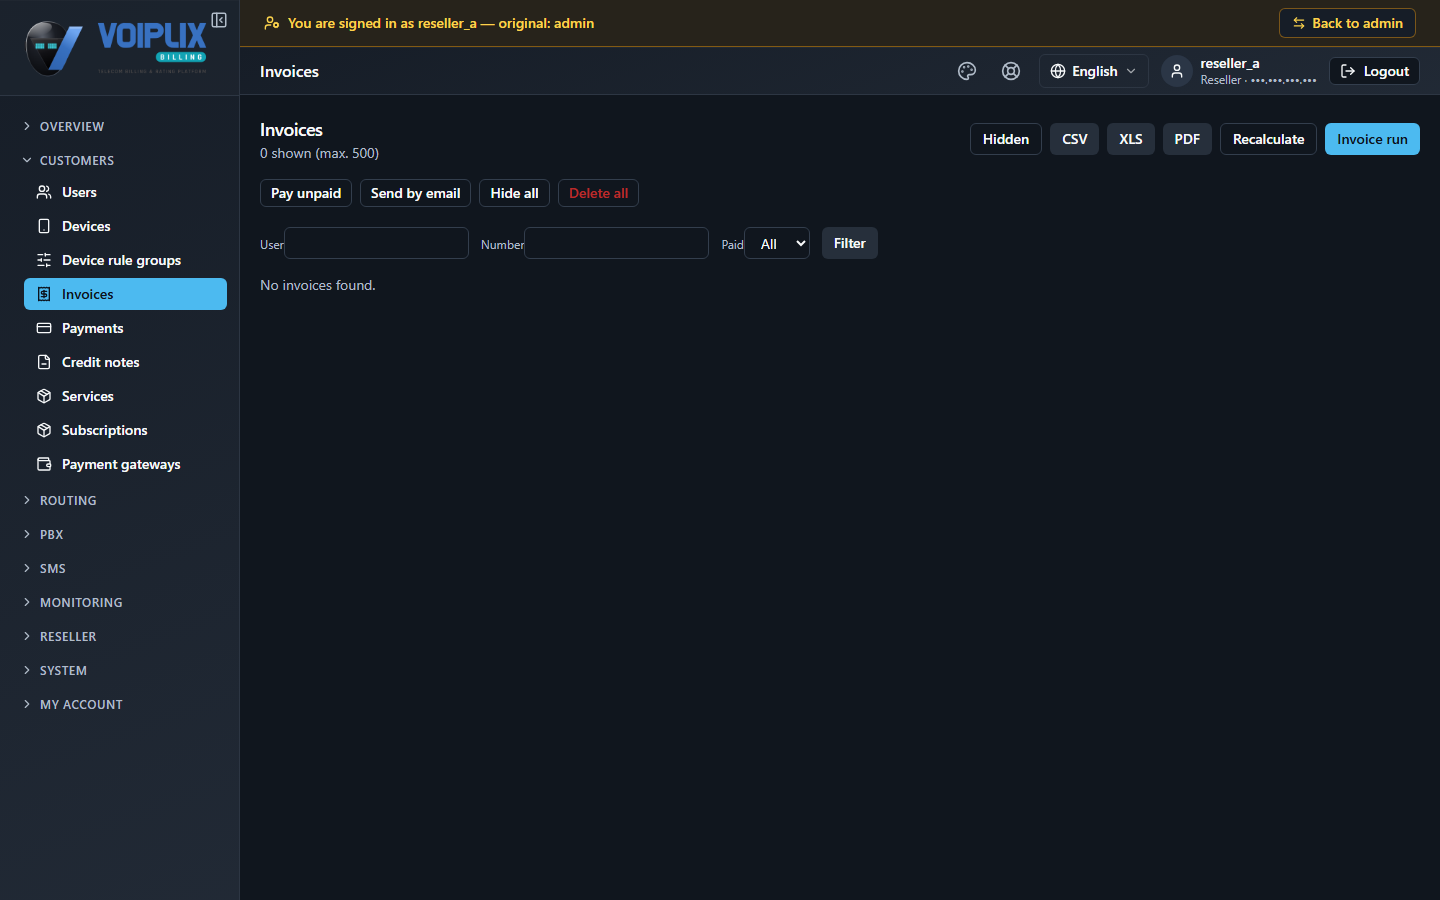Open the English language dropdown
This screenshot has height=900, width=1440.
(1093, 71)
